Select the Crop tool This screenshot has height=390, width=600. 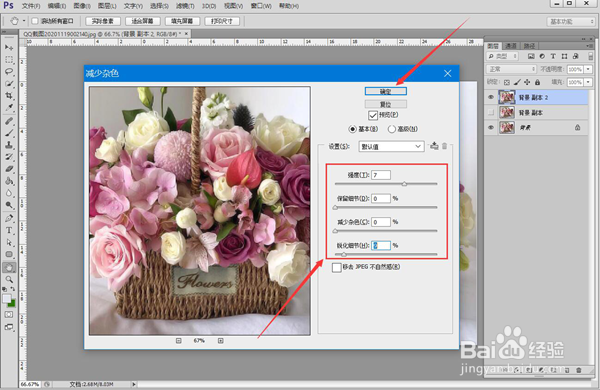[x=9, y=95]
